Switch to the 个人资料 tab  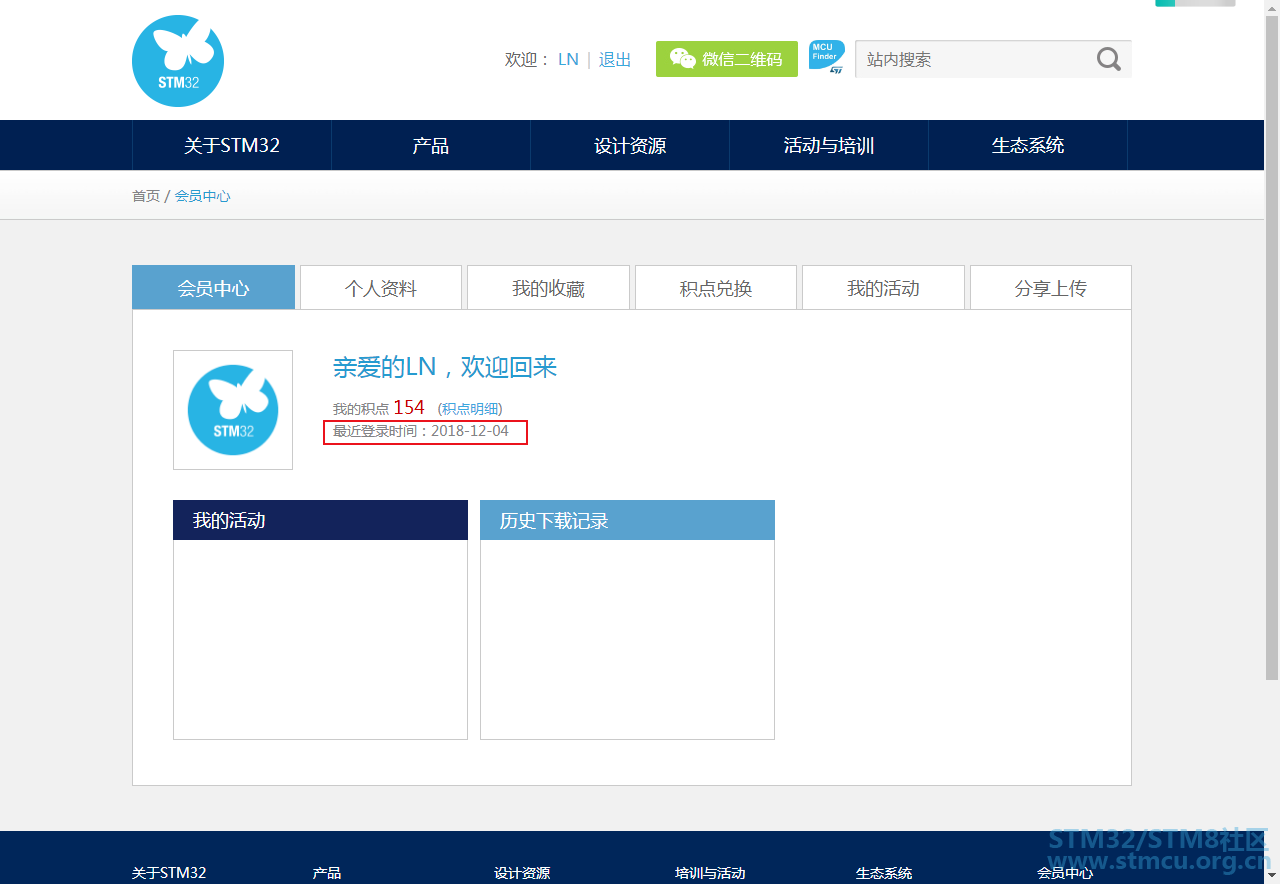pyautogui.click(x=381, y=288)
